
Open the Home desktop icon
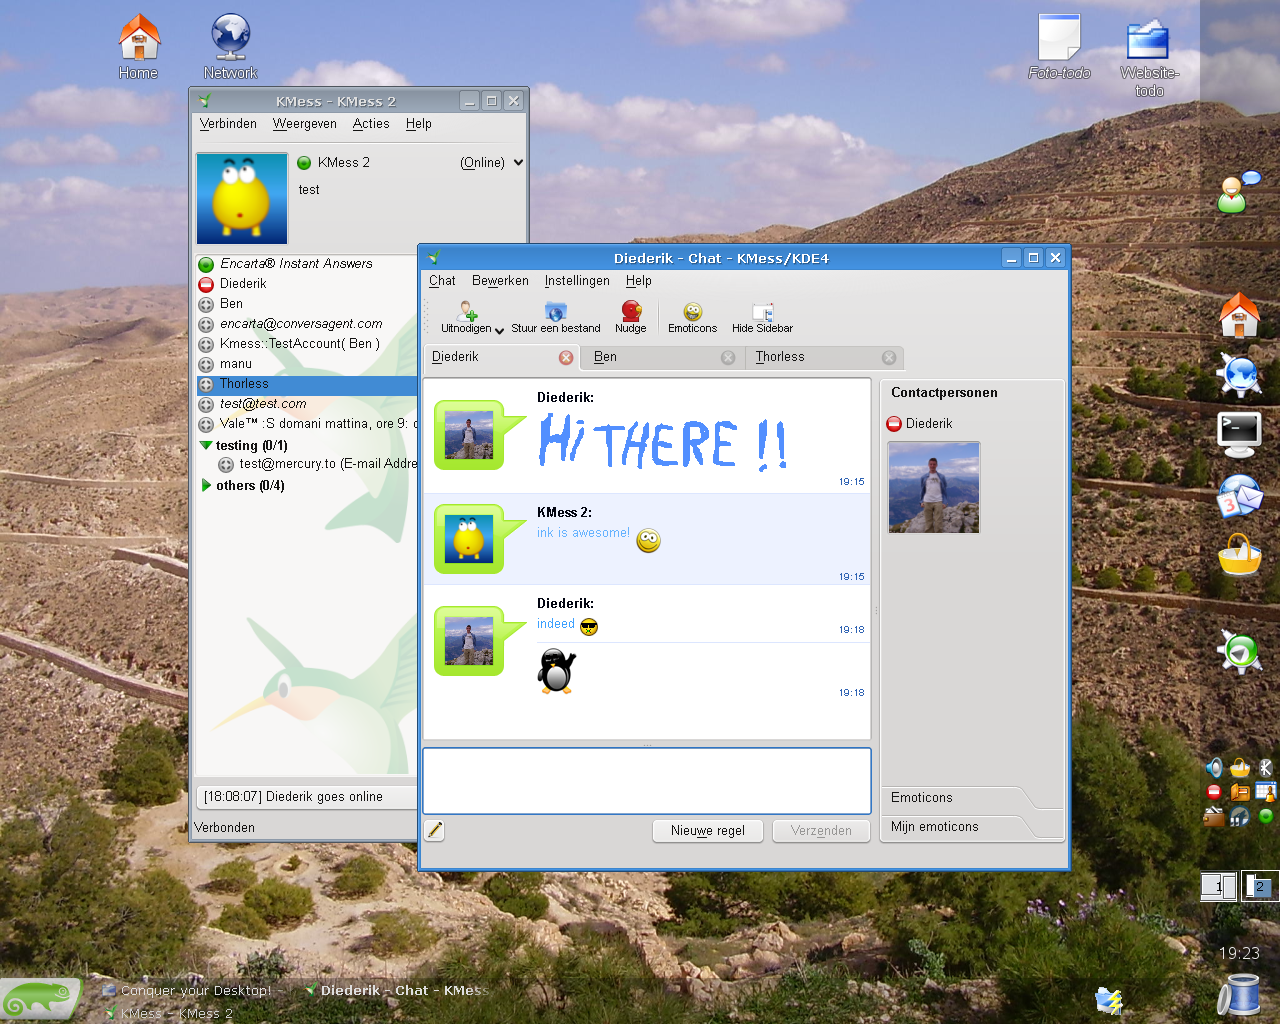click(139, 47)
